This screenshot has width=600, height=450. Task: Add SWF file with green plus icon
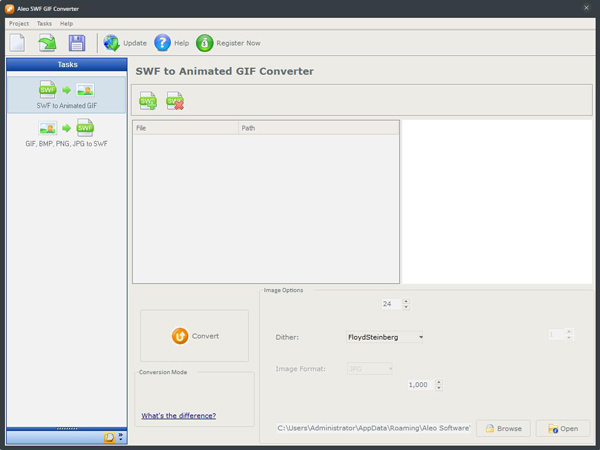click(x=148, y=101)
